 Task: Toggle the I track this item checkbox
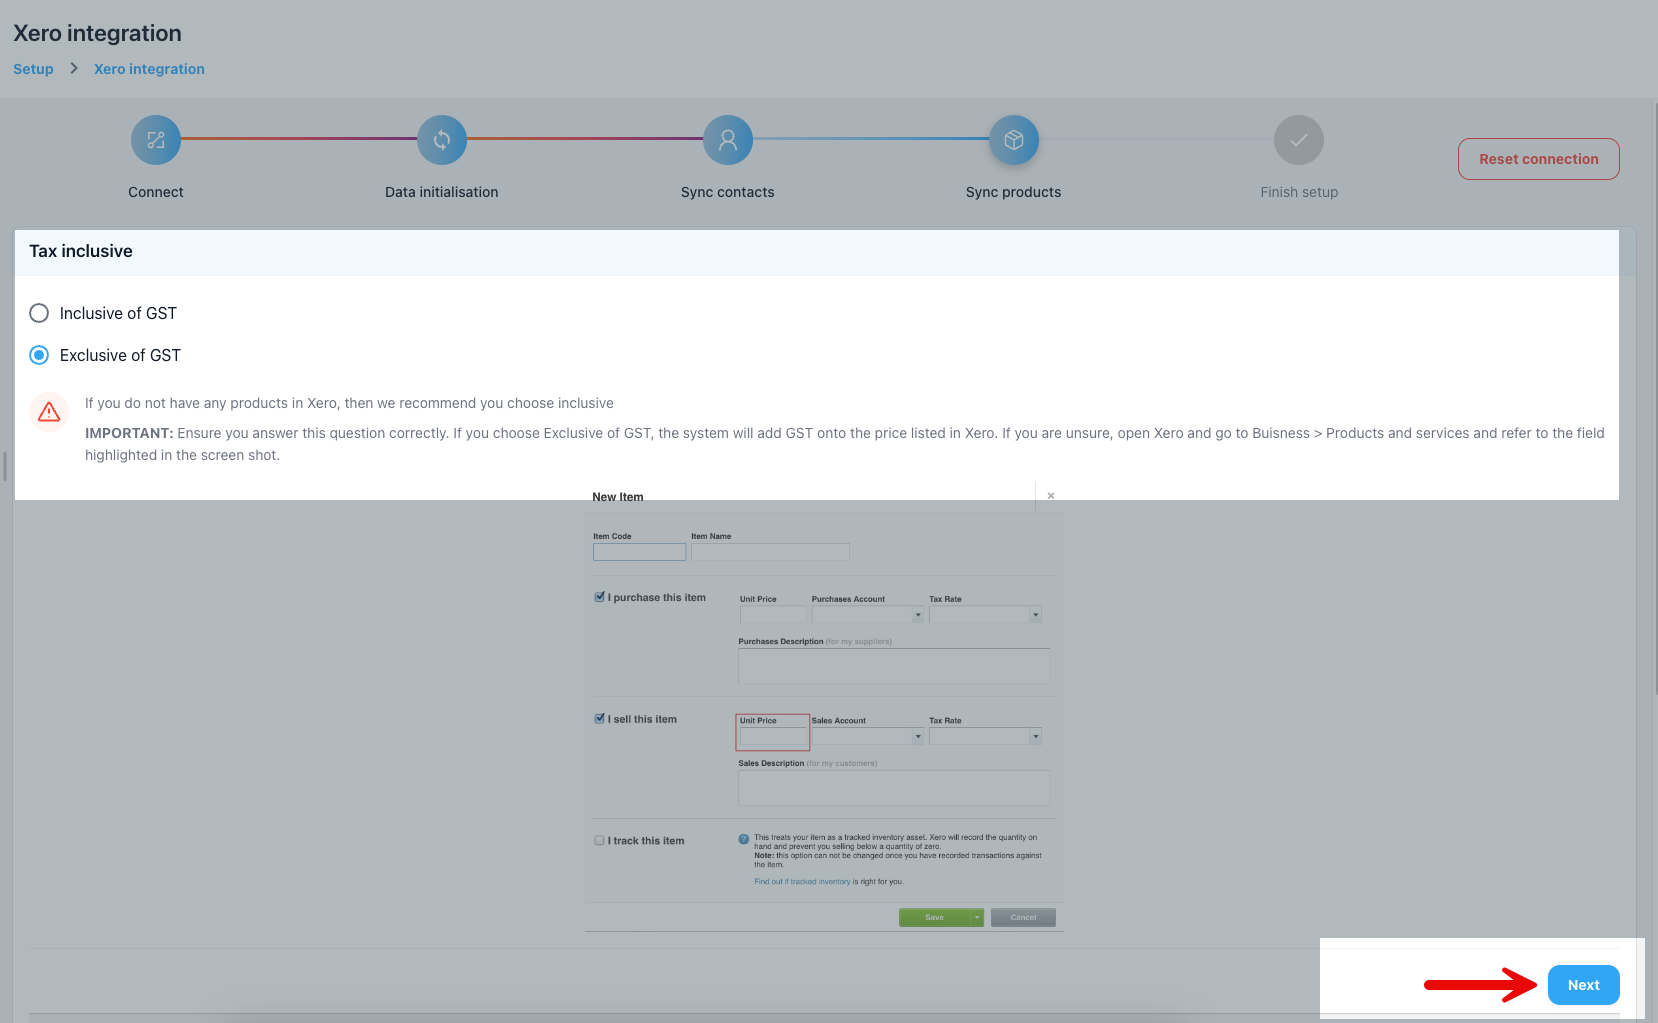(x=599, y=841)
